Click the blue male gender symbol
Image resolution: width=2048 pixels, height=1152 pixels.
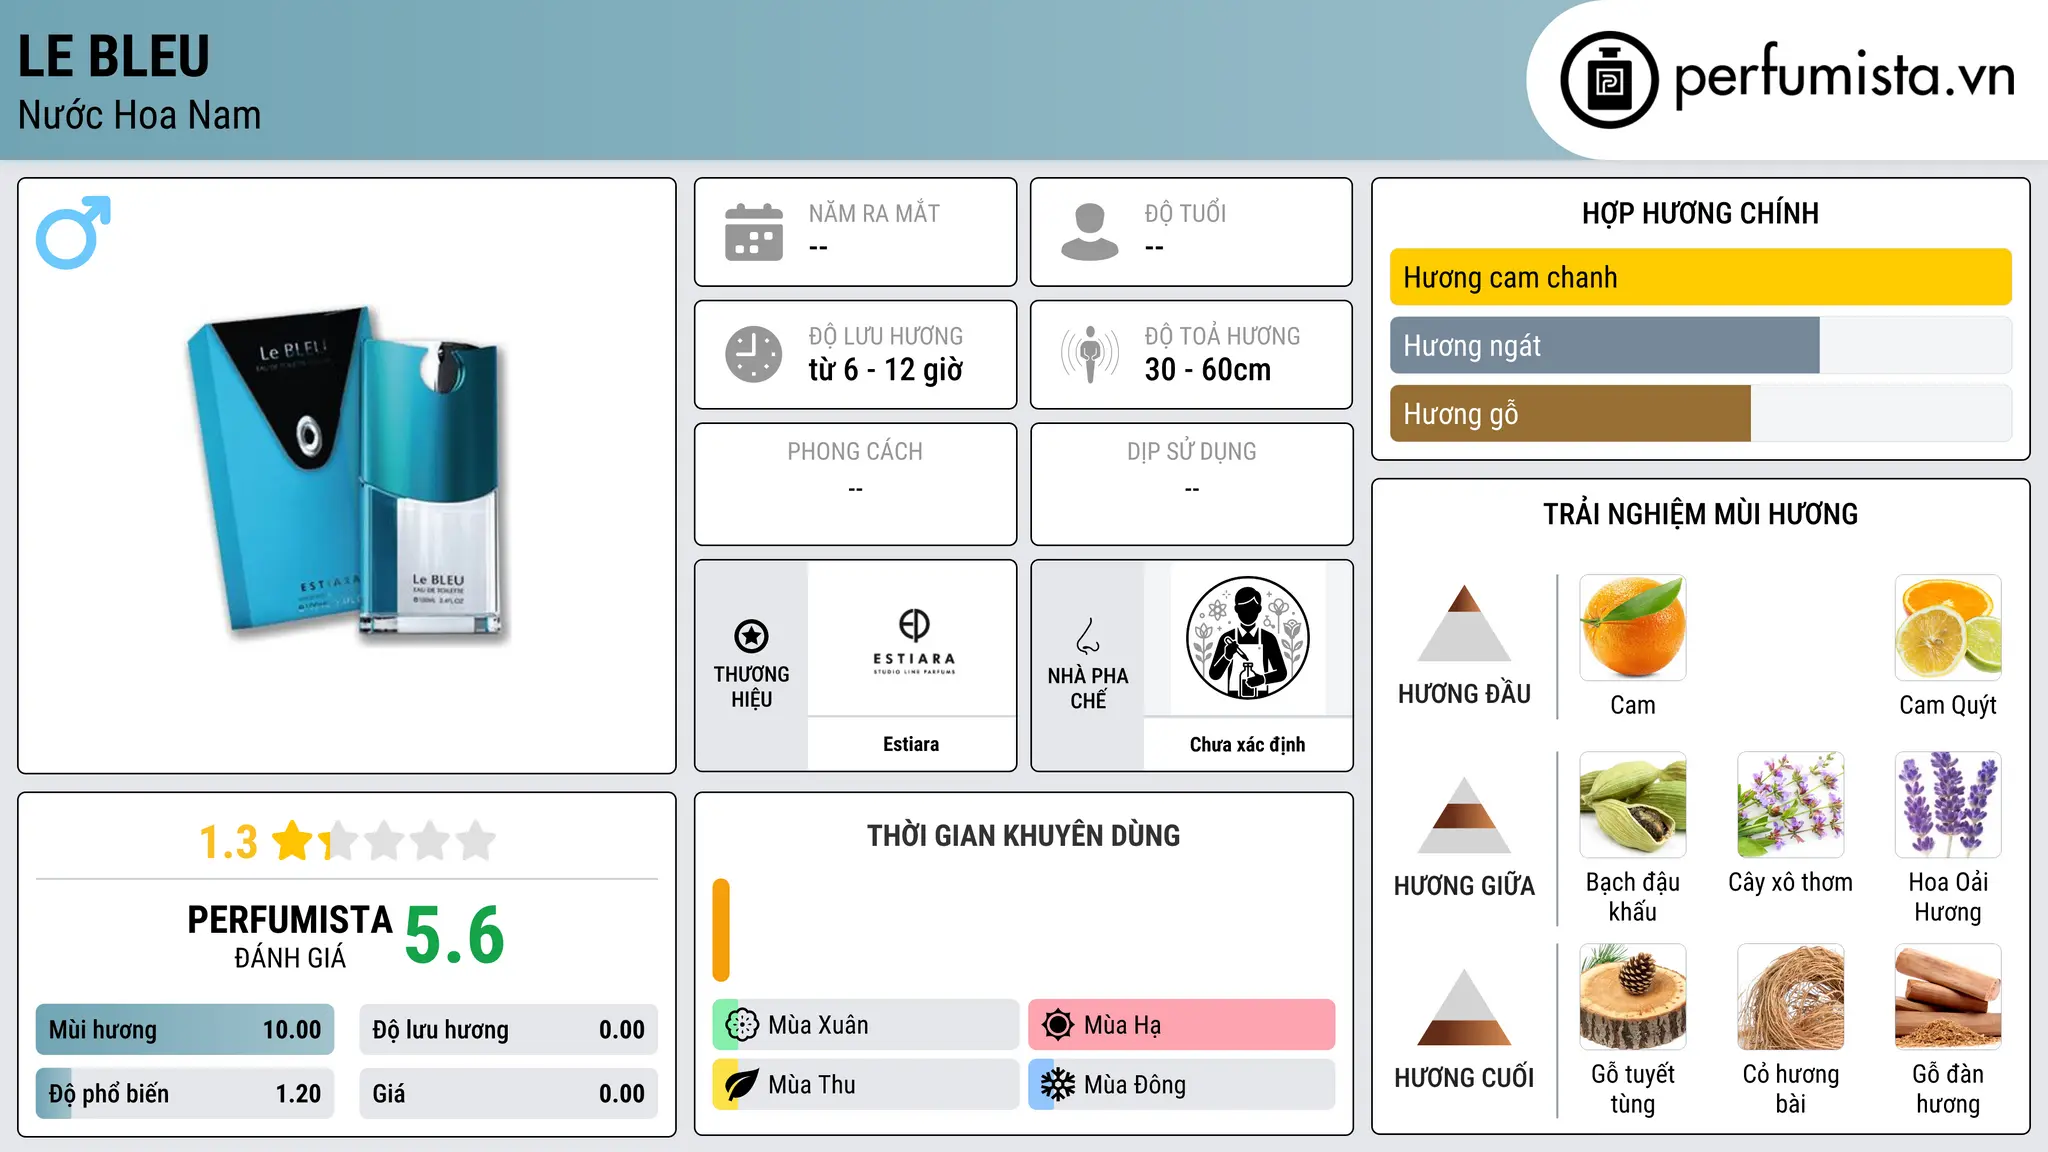(73, 232)
